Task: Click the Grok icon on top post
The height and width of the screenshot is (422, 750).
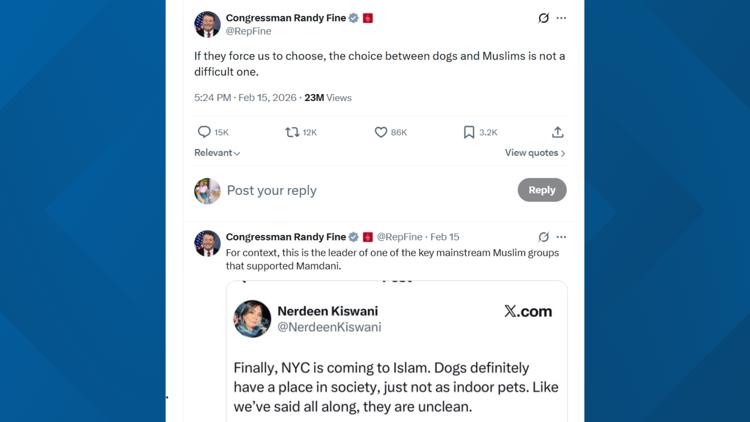Action: point(543,18)
